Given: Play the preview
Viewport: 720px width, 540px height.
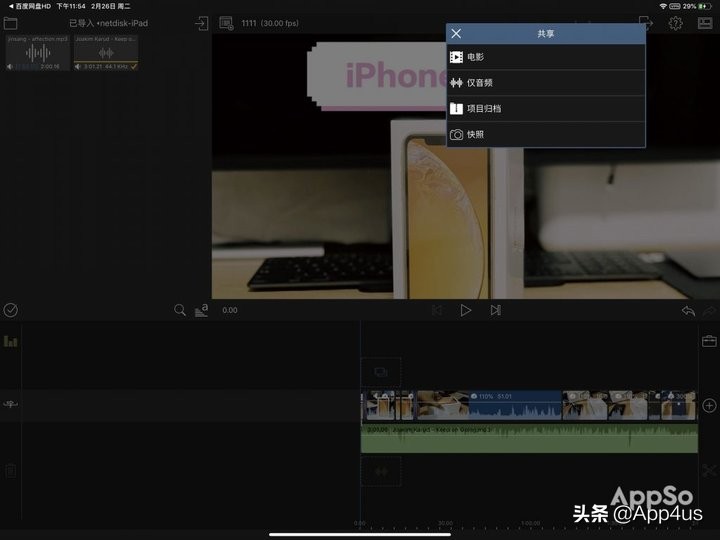Looking at the screenshot, I should pyautogui.click(x=466, y=310).
